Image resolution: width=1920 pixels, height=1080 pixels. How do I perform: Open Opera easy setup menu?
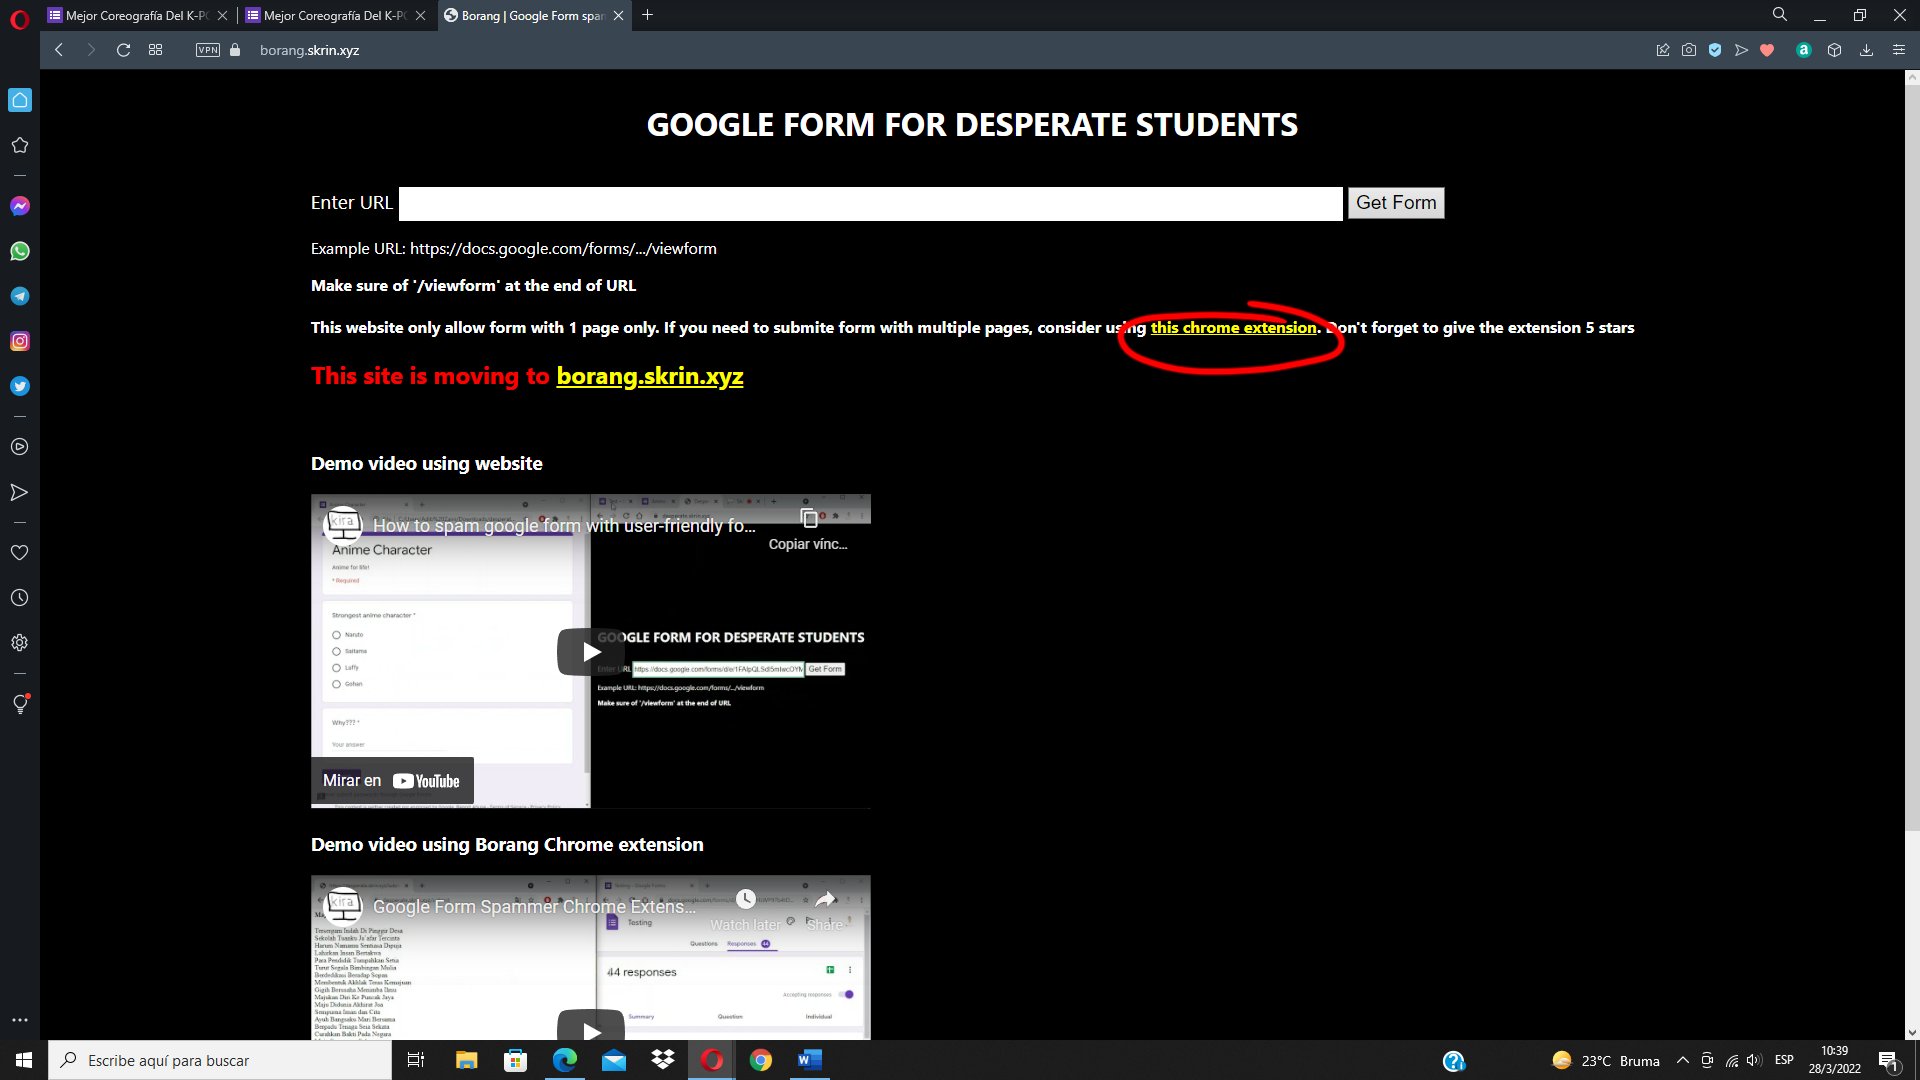(x=1899, y=50)
